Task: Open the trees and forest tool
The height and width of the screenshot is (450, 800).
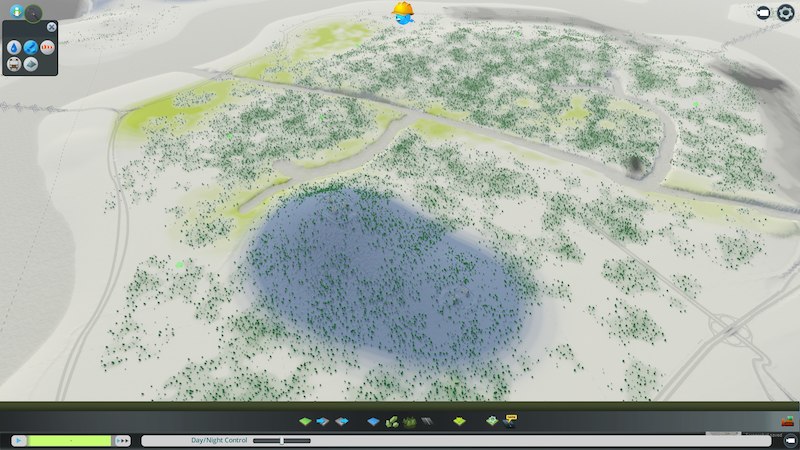Action: tap(409, 422)
